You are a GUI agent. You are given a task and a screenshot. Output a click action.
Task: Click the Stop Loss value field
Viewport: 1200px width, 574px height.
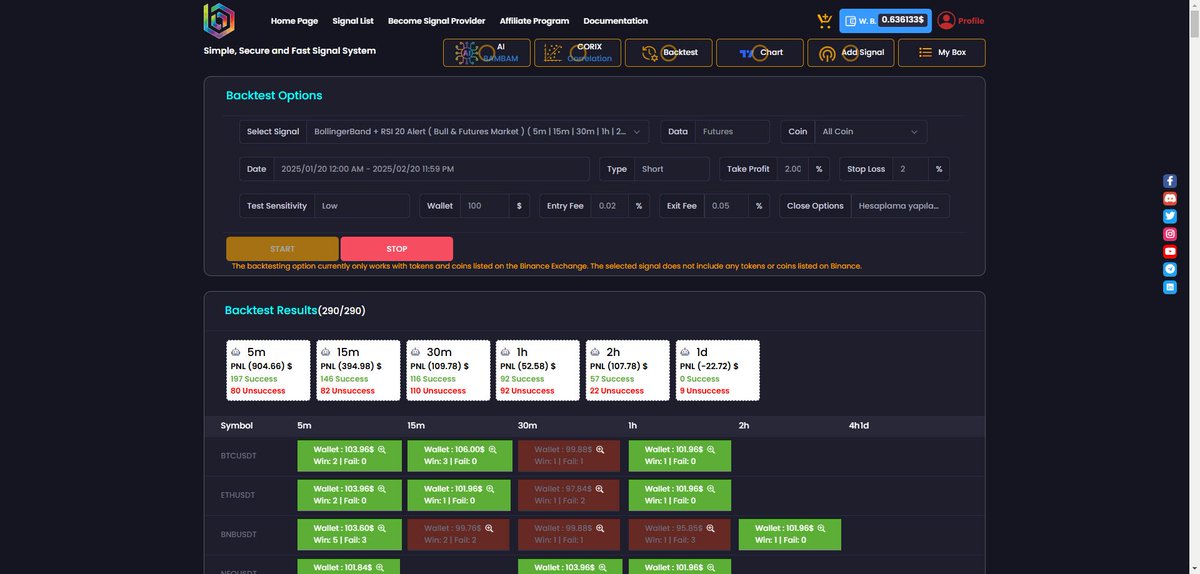[910, 169]
